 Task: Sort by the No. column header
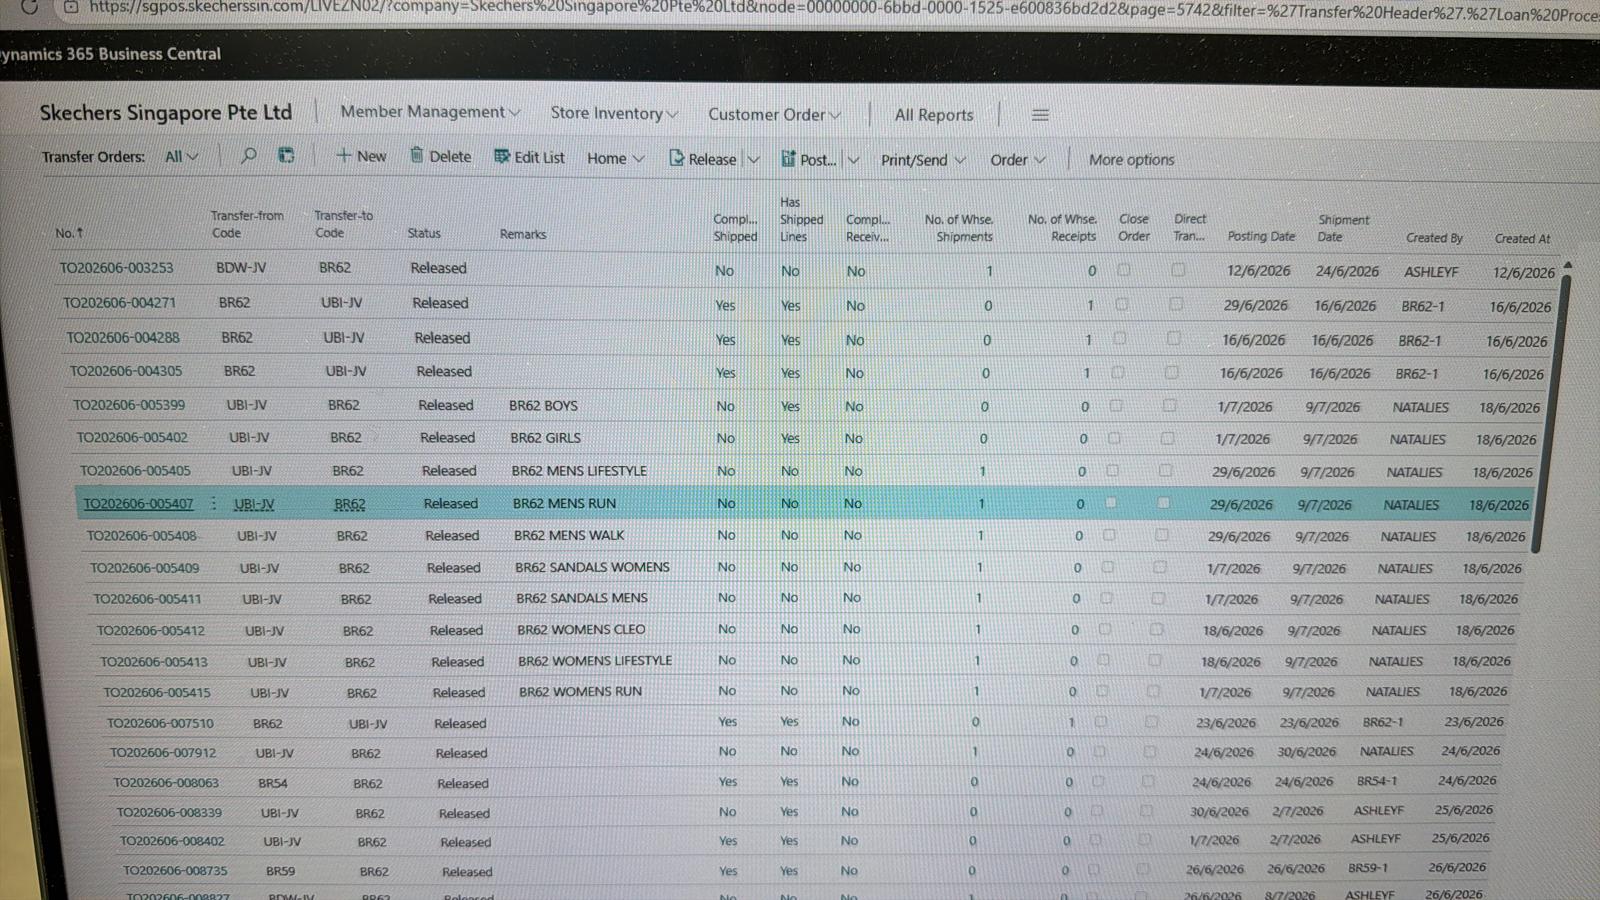[x=69, y=233]
